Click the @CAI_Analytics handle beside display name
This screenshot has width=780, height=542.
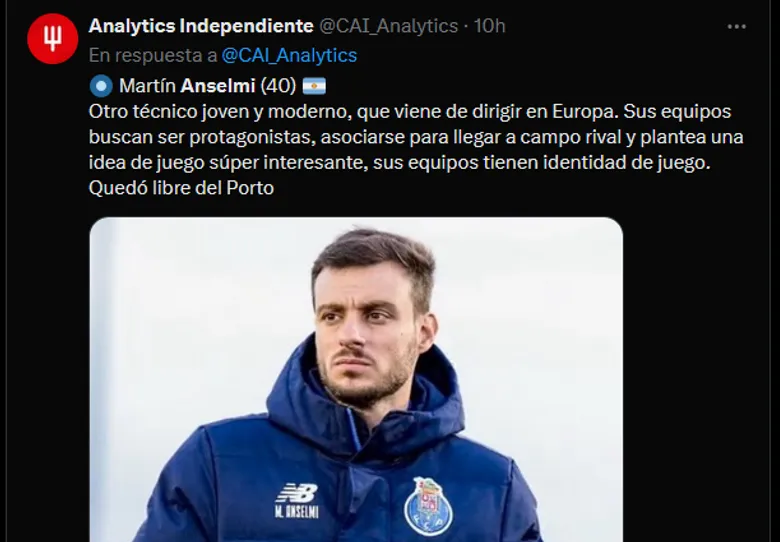[x=390, y=26]
